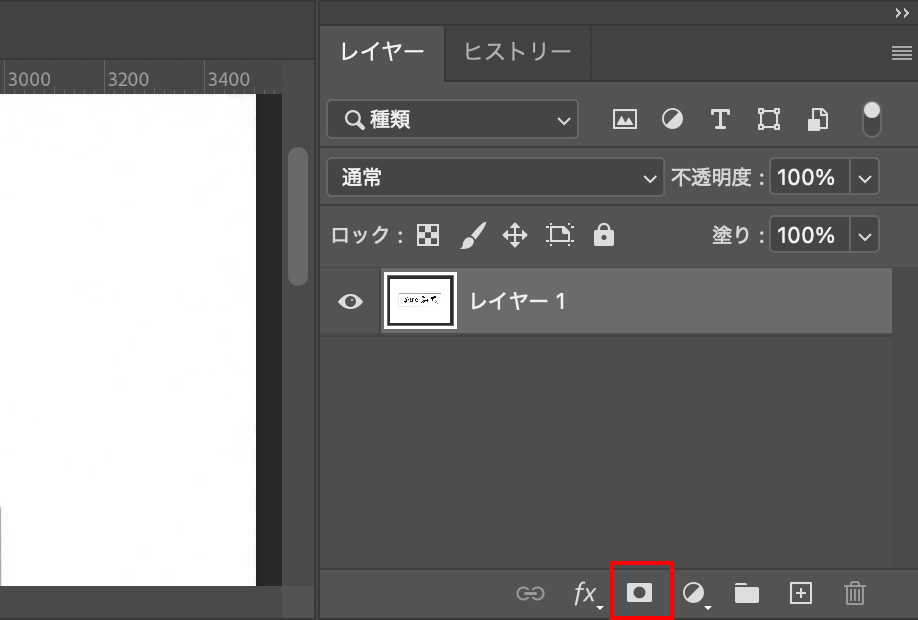Toggle lock transparent pixels
The height and width of the screenshot is (620, 918).
pyautogui.click(x=428, y=236)
